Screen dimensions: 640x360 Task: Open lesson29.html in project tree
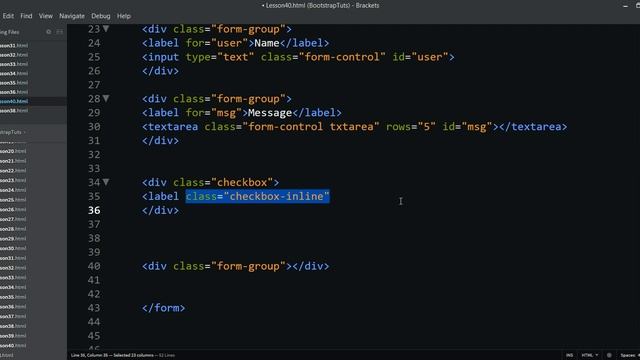pyautogui.click(x=13, y=238)
